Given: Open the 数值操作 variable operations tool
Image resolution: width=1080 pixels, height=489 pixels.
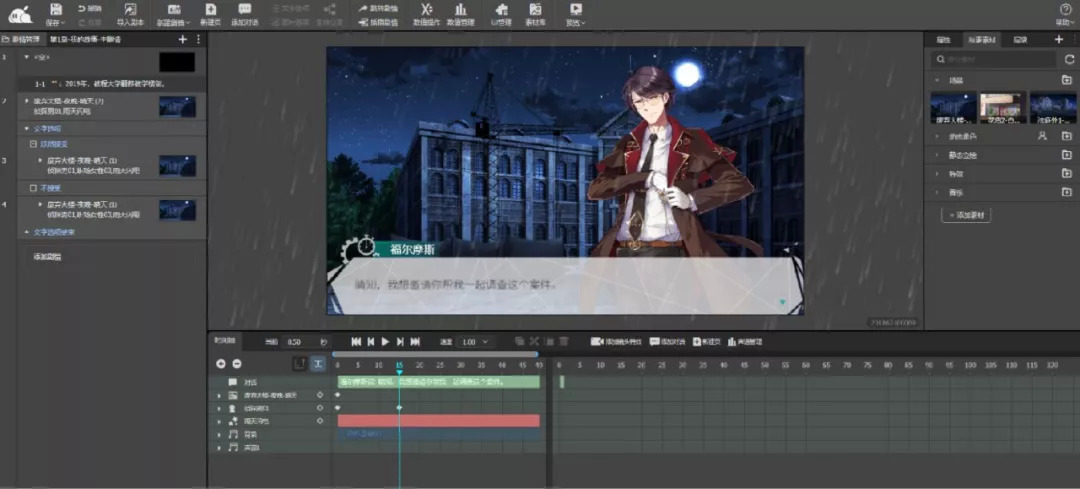Looking at the screenshot, I should coord(426,13).
